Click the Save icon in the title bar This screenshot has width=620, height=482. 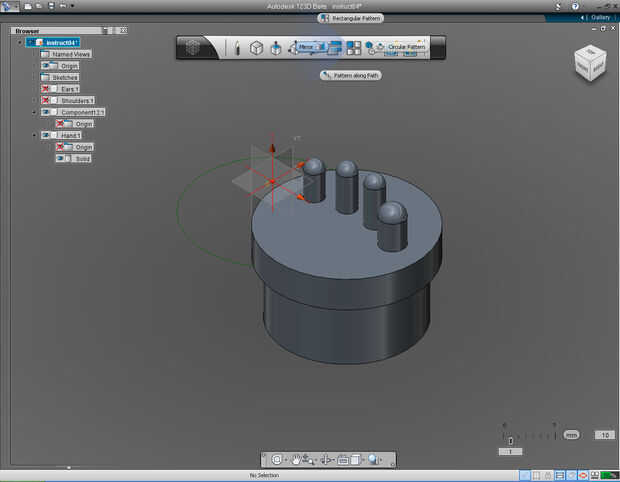coord(51,6)
